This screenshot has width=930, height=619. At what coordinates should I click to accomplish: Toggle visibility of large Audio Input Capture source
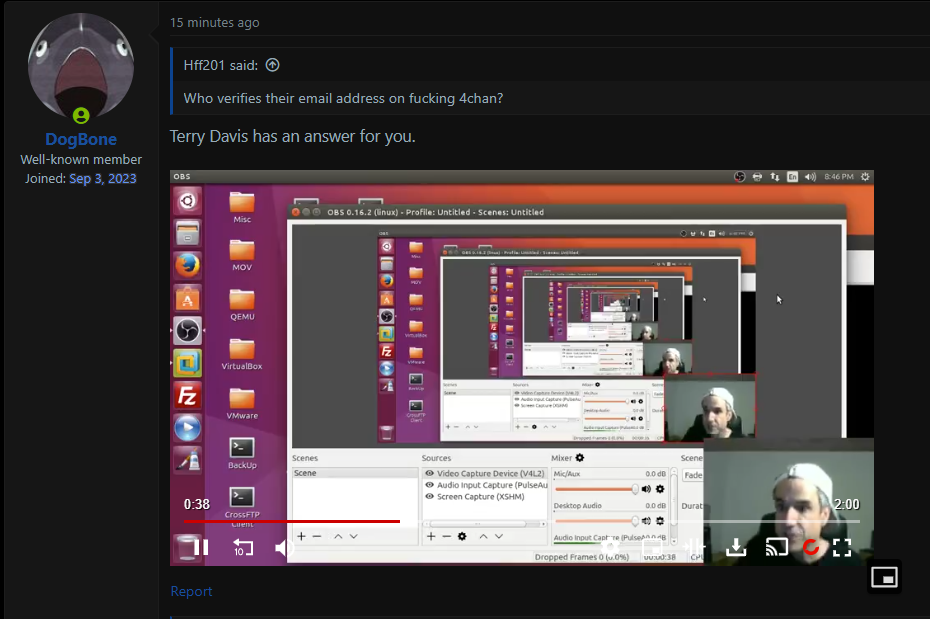click(x=429, y=485)
